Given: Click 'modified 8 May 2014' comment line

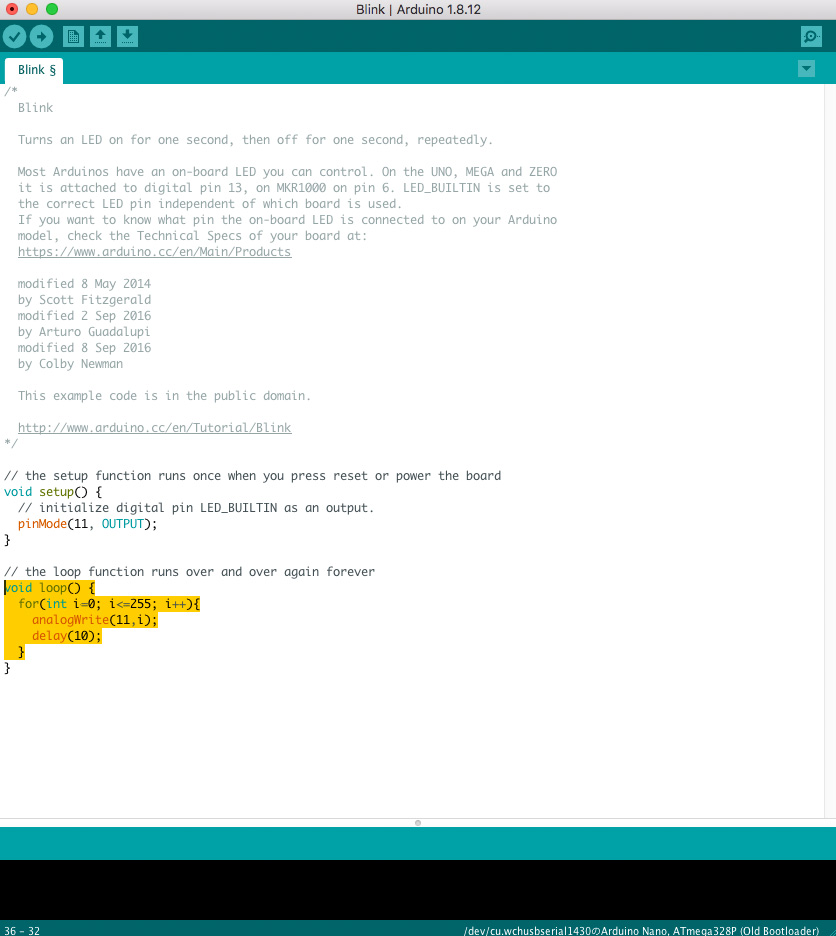Looking at the screenshot, I should tap(84, 284).
